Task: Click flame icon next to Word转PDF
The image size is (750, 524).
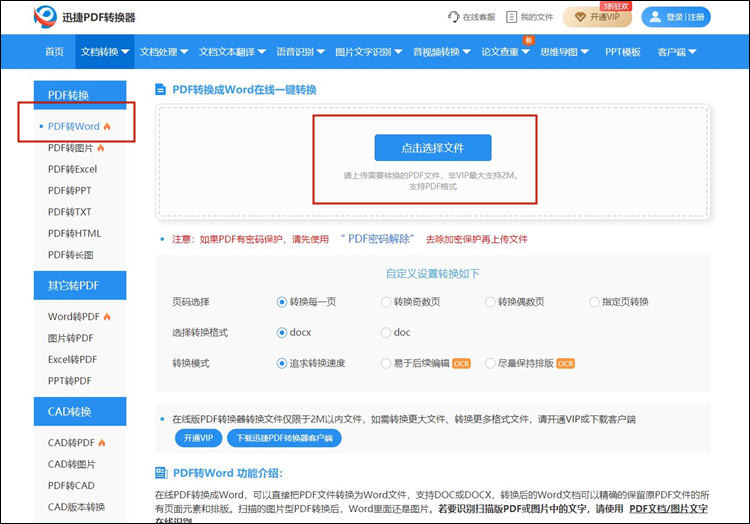Action: tap(107, 317)
